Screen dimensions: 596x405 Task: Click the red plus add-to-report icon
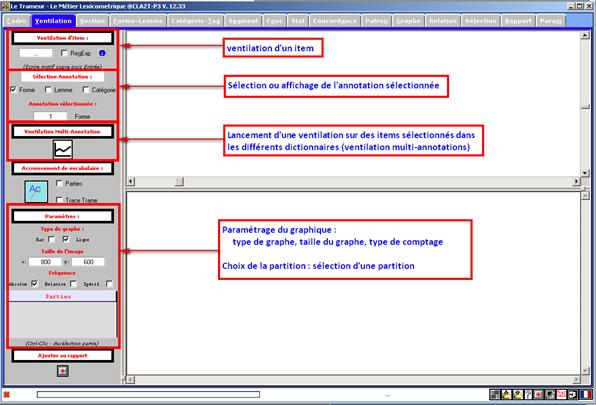63,371
